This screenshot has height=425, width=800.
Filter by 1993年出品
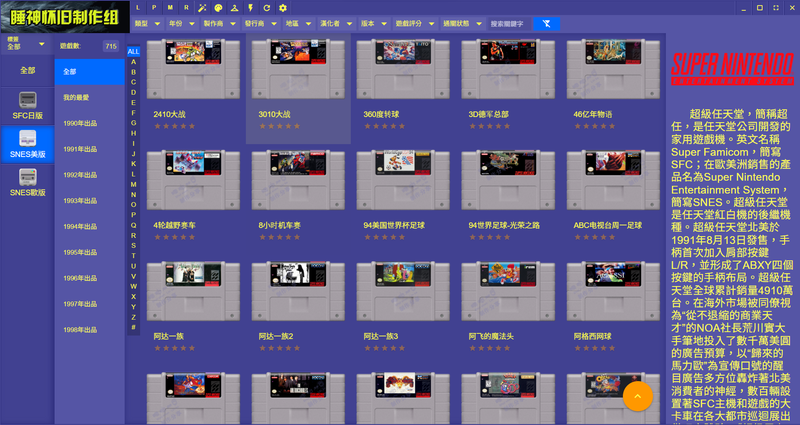click(x=90, y=201)
